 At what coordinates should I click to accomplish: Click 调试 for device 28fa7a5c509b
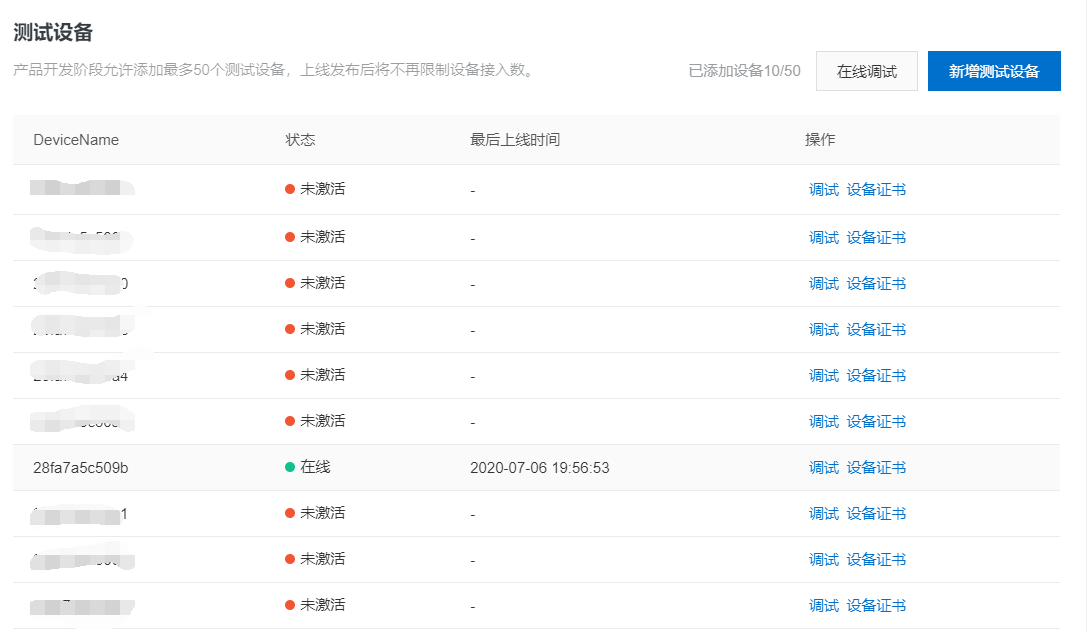(823, 467)
